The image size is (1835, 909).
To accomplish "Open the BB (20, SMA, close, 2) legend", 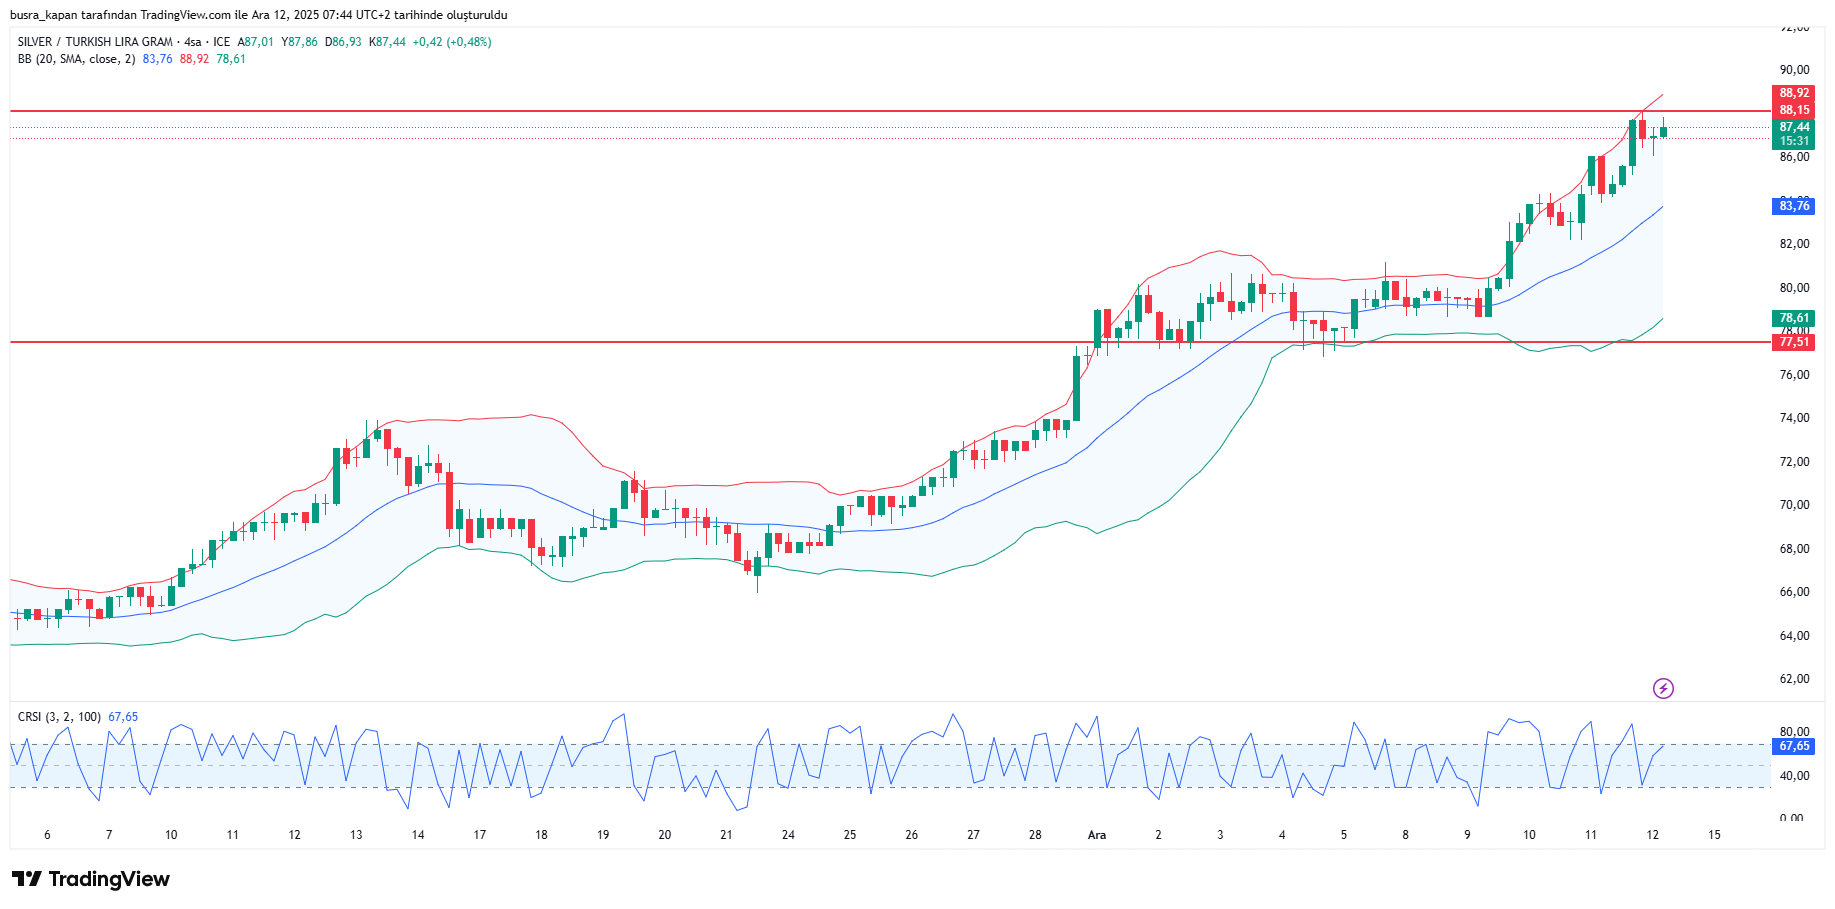I will coord(76,59).
